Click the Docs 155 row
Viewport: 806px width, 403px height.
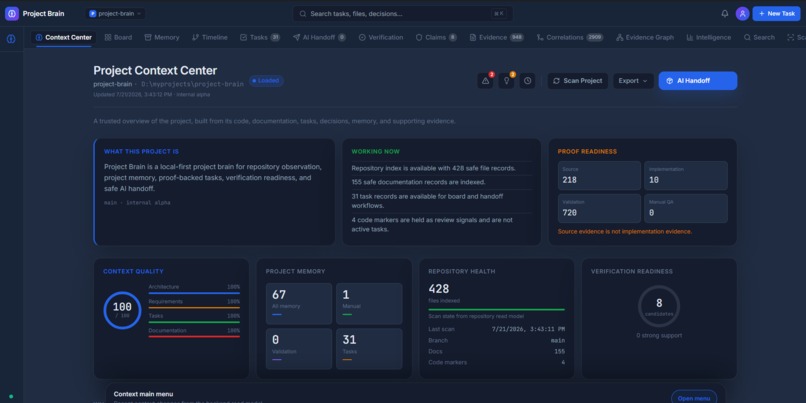pos(497,352)
